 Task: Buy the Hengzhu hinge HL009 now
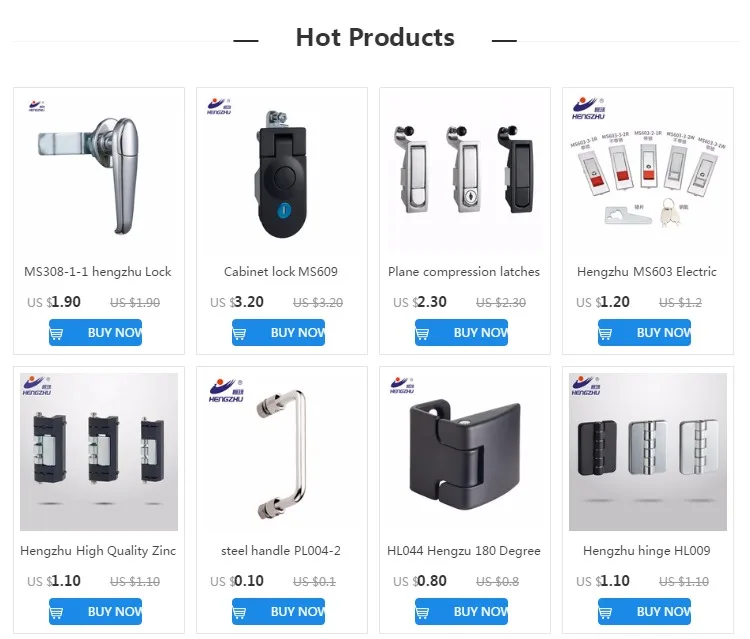[x=644, y=611]
